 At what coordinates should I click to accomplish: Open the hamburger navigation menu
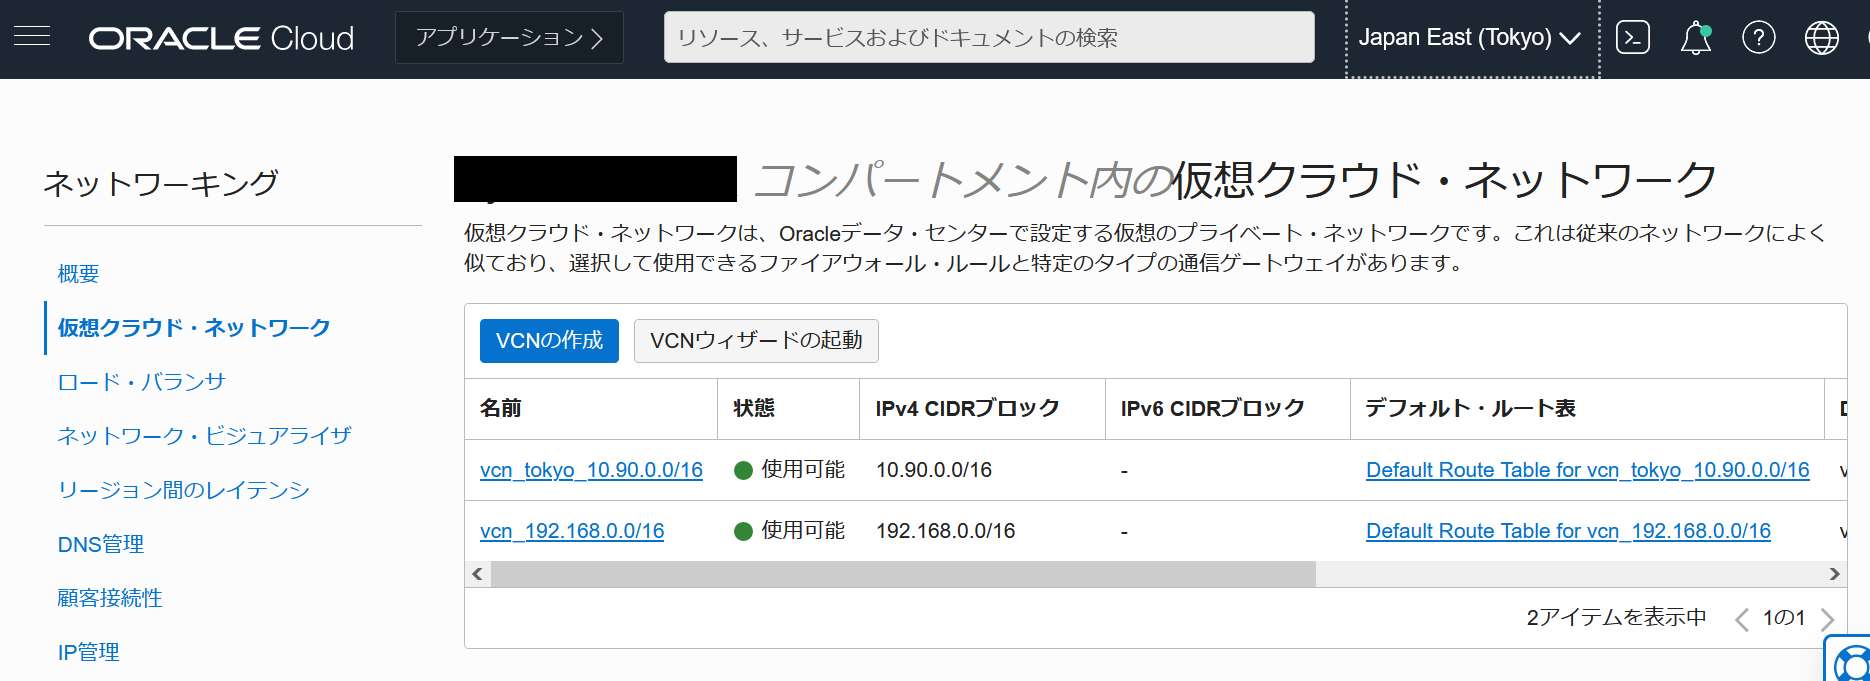[32, 37]
